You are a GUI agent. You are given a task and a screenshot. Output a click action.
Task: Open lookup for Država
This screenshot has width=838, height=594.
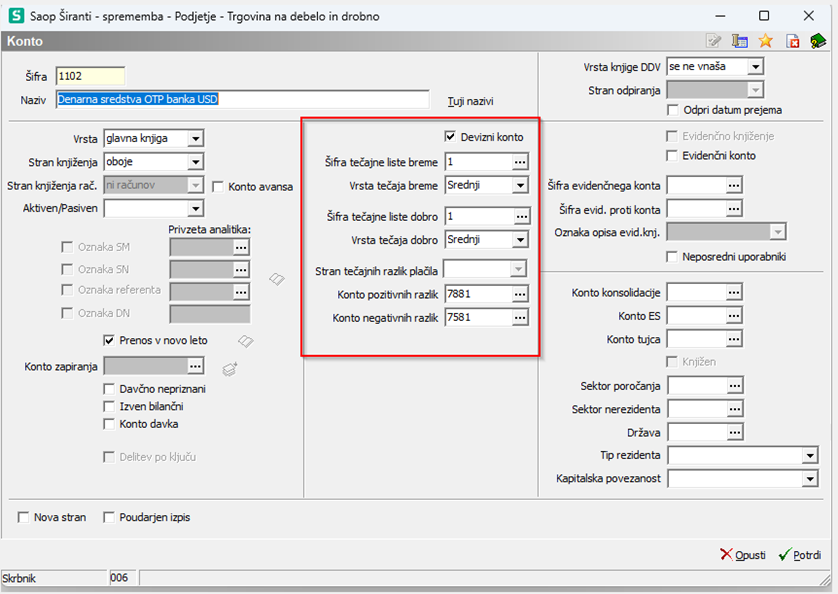pyautogui.click(x=735, y=432)
